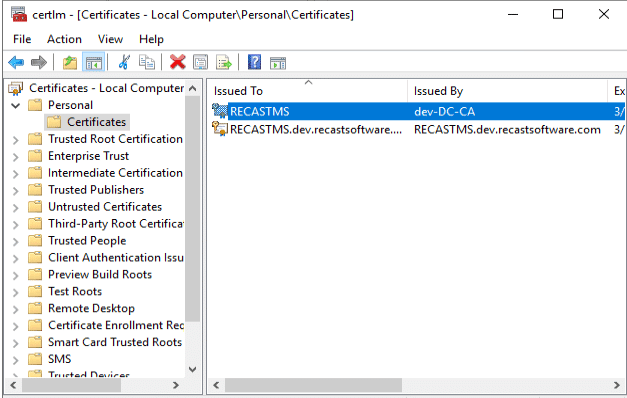Image resolution: width=627 pixels, height=398 pixels.
Task: Toggle the Show/Hide Console Tree icon
Action: pos(94,62)
